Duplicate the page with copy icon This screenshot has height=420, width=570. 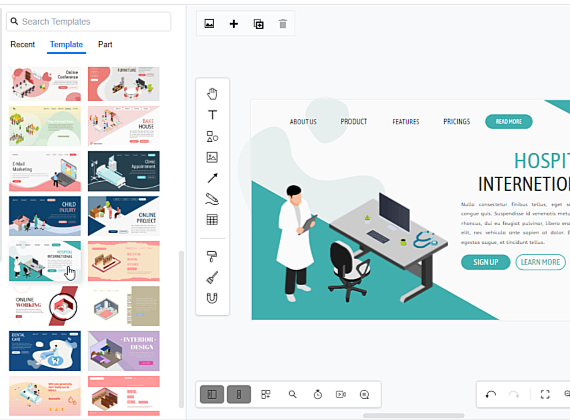258,24
